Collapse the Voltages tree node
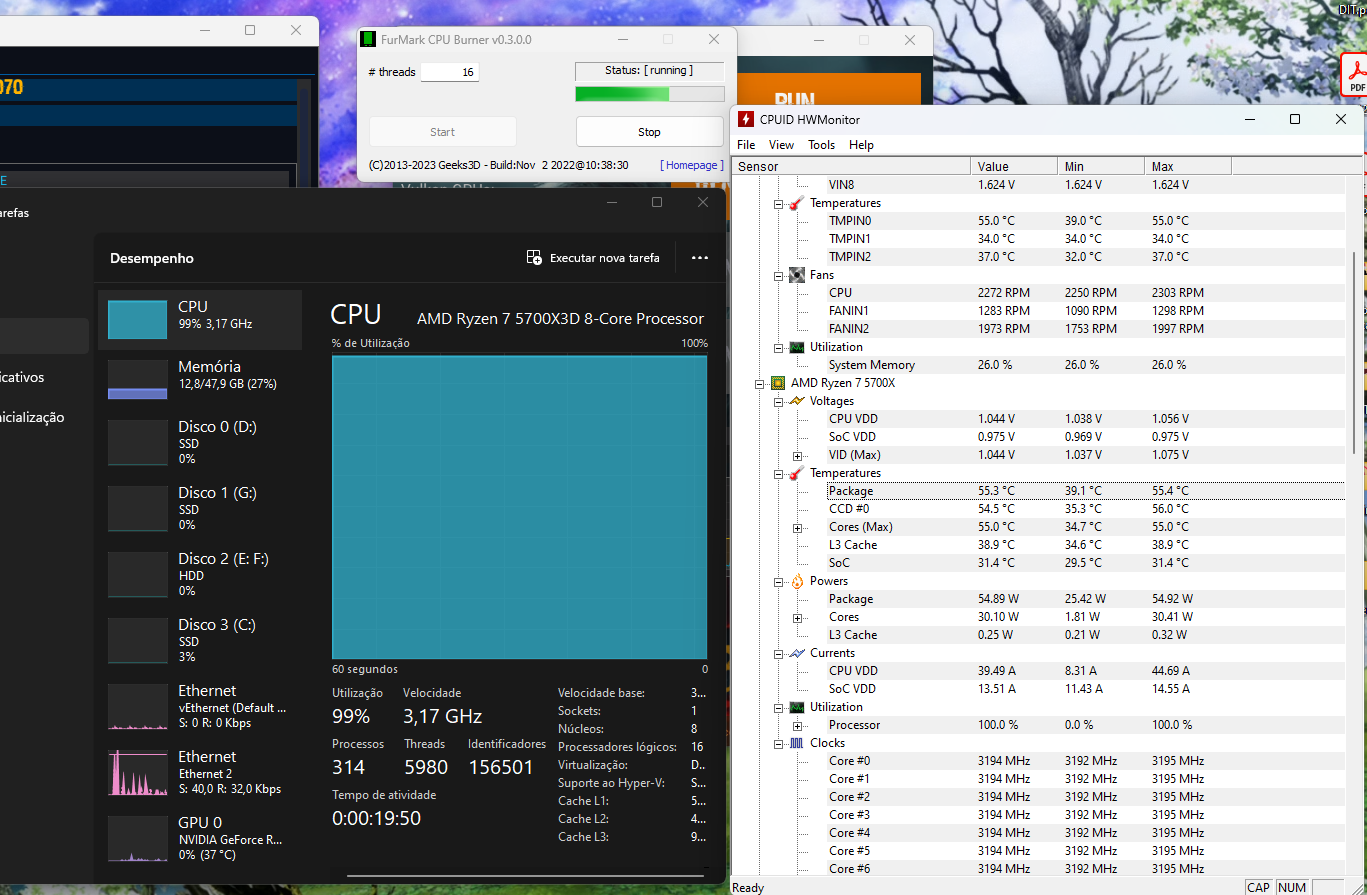The width and height of the screenshot is (1367, 895). click(779, 401)
